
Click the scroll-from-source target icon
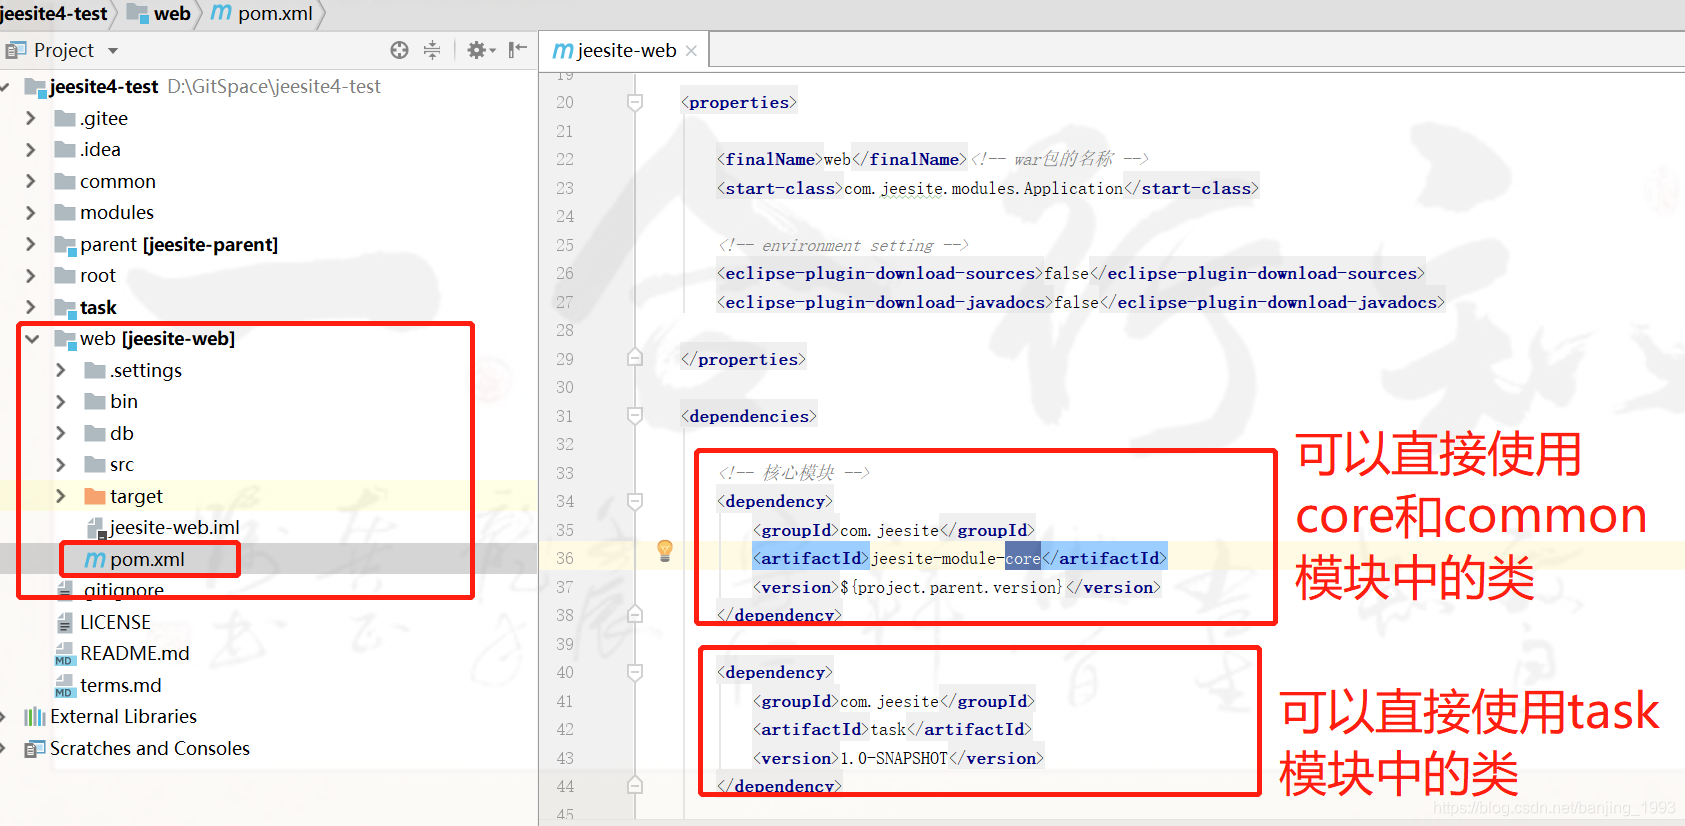(x=399, y=50)
